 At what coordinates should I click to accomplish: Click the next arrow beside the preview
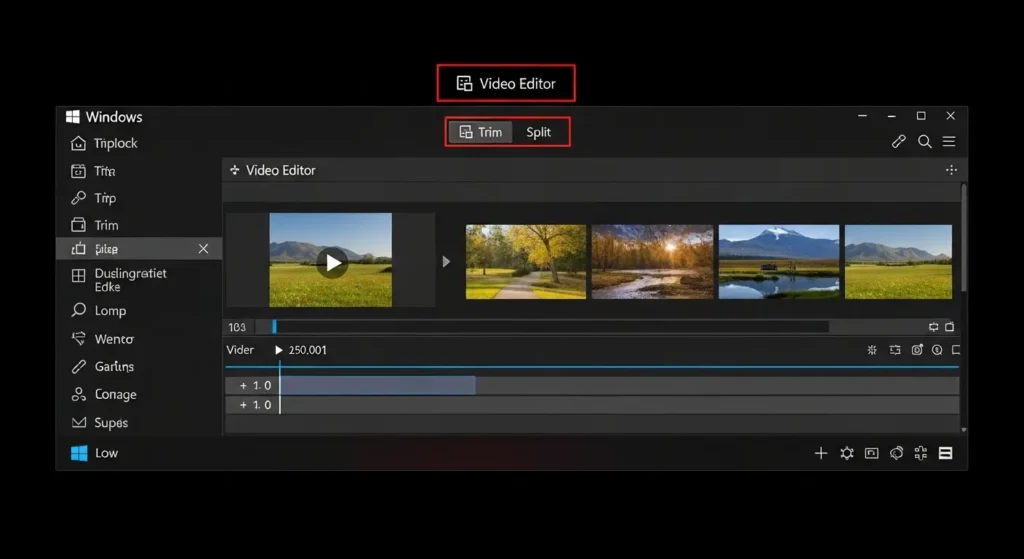pyautogui.click(x=446, y=262)
